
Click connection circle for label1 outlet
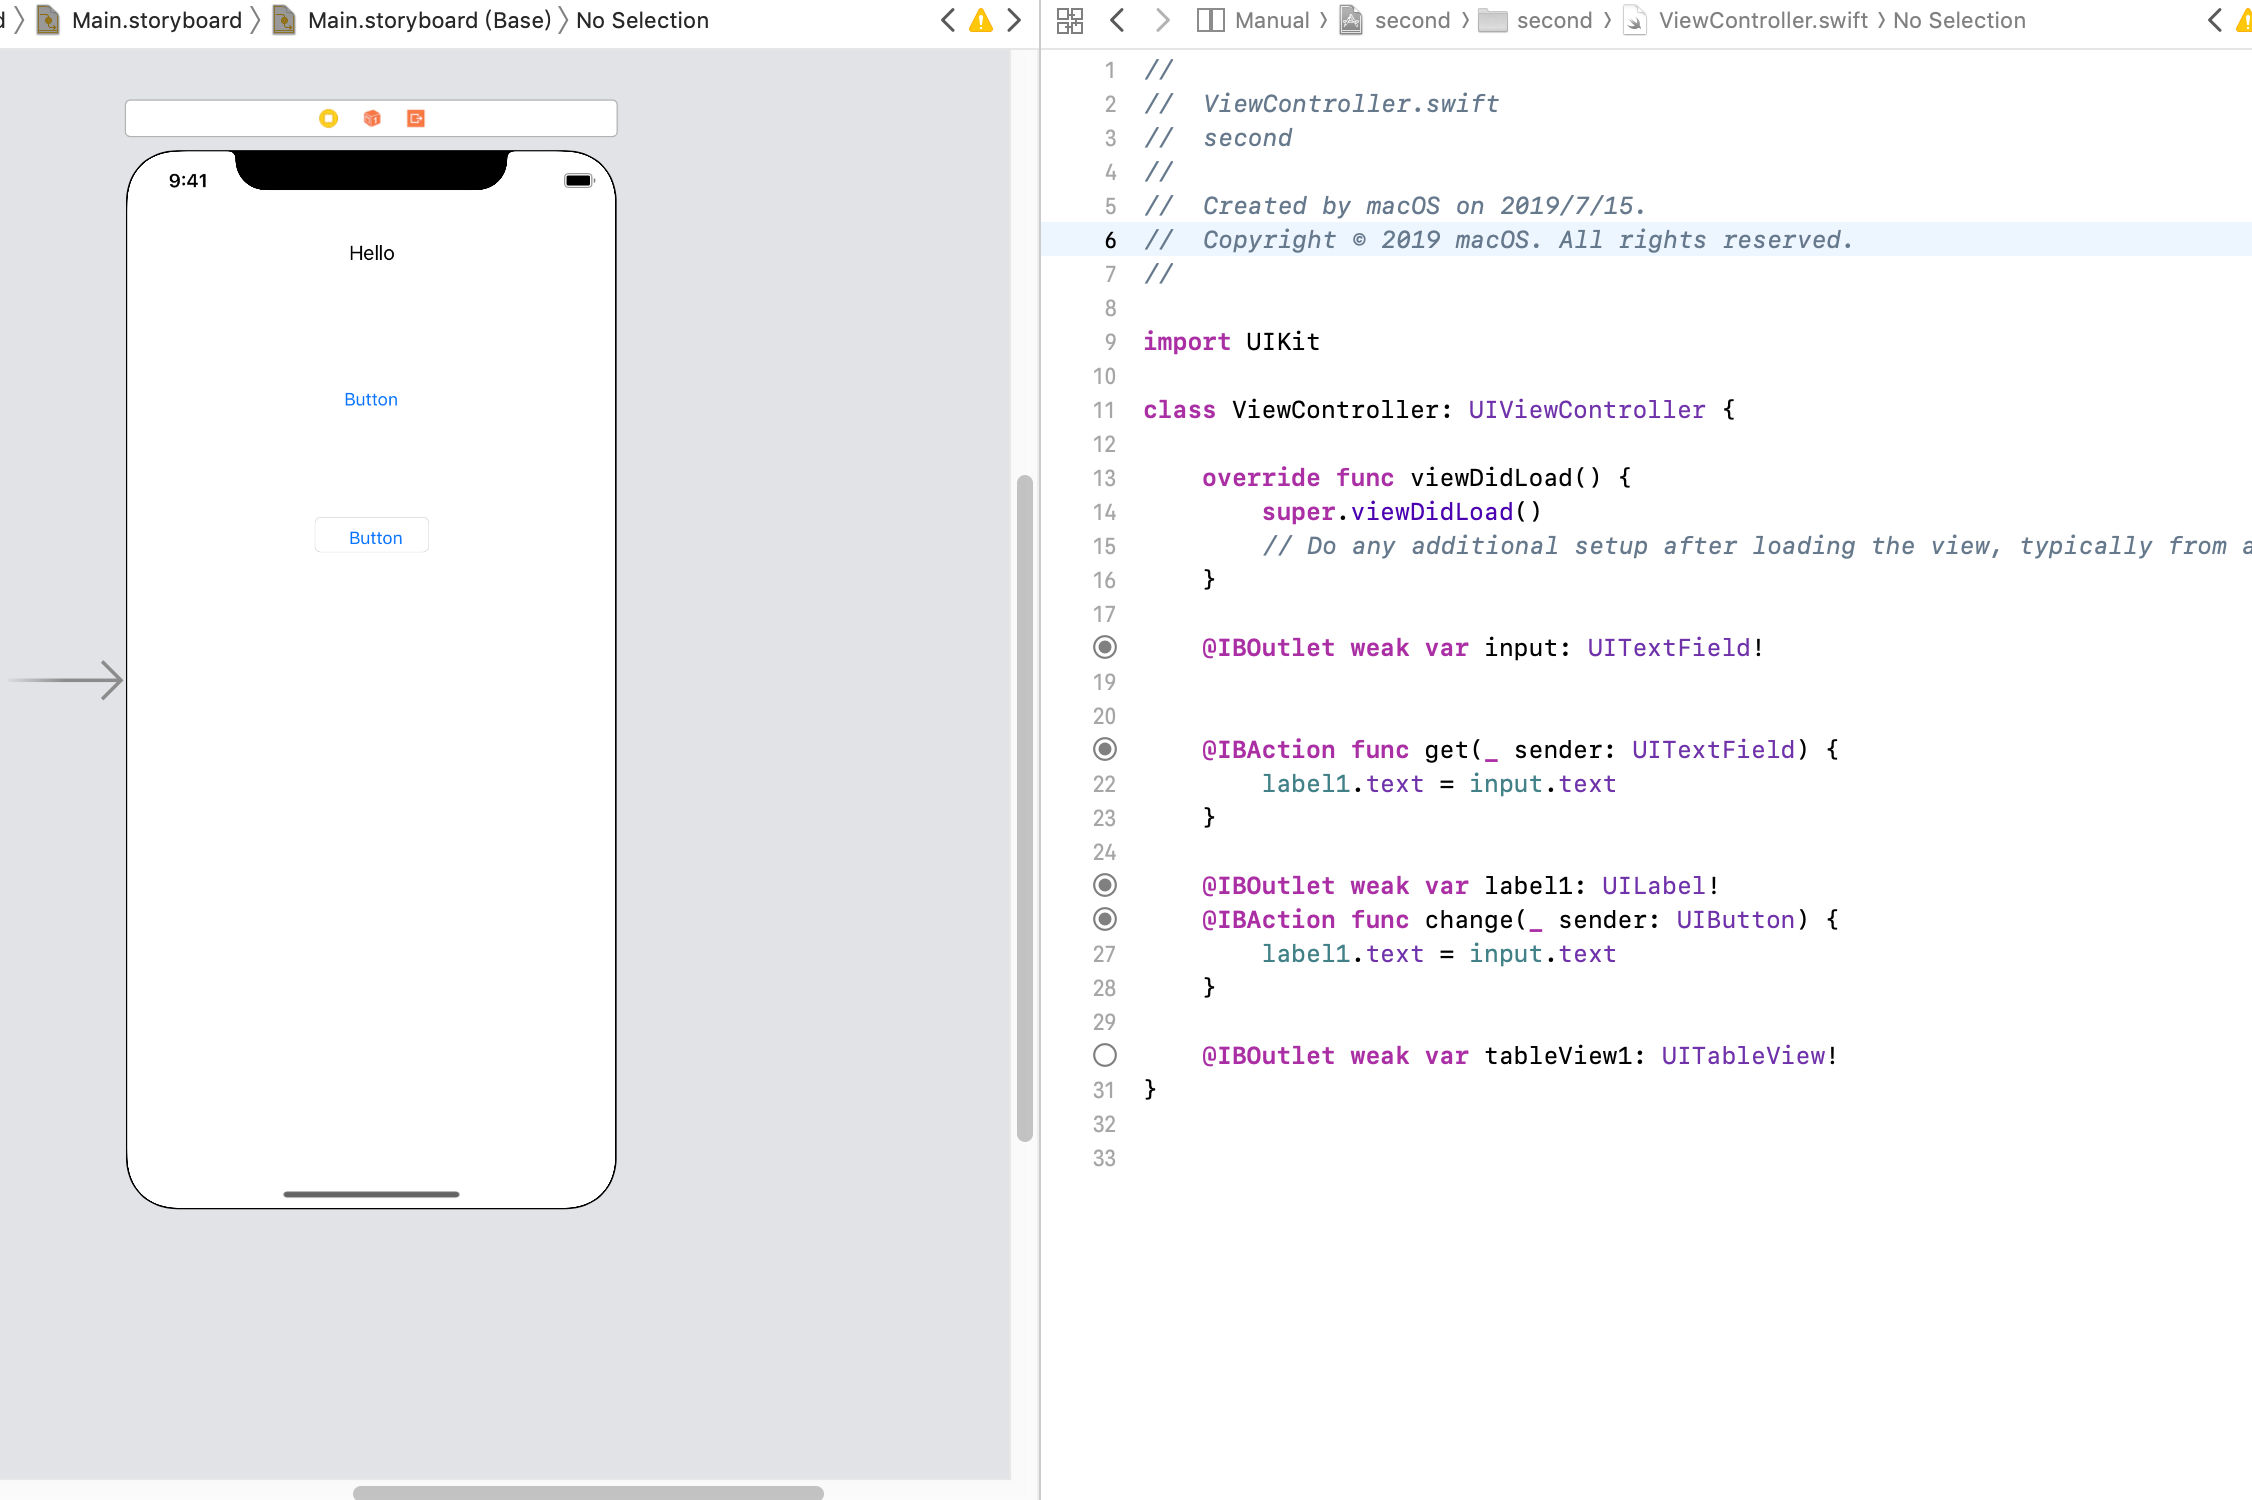(1105, 885)
